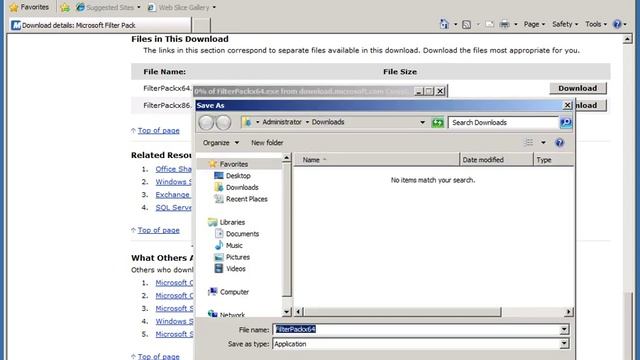Sort by Date modified column header
The height and width of the screenshot is (360, 640).
(x=496, y=160)
